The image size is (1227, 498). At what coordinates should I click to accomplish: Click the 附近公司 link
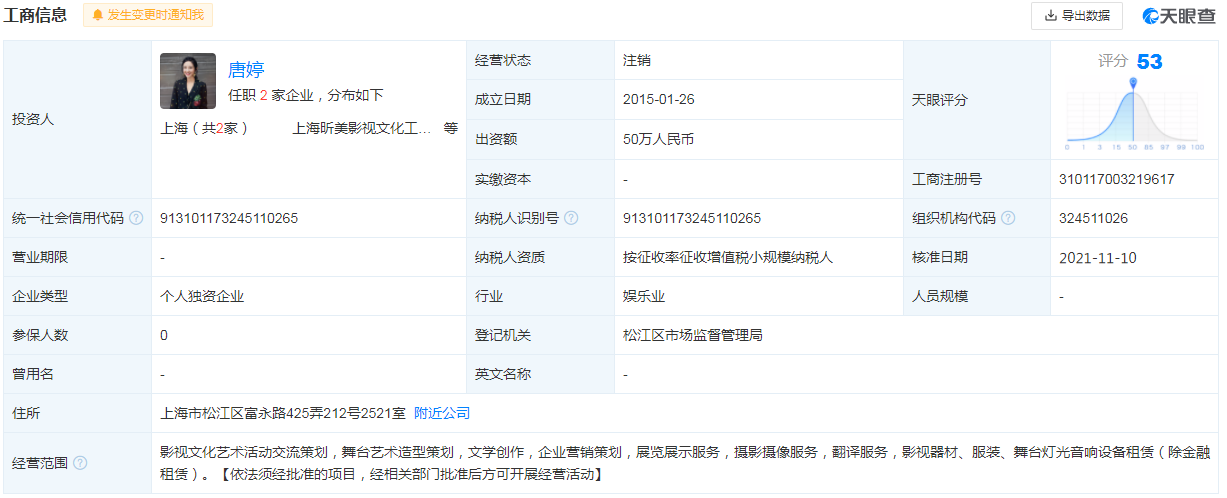tap(442, 413)
